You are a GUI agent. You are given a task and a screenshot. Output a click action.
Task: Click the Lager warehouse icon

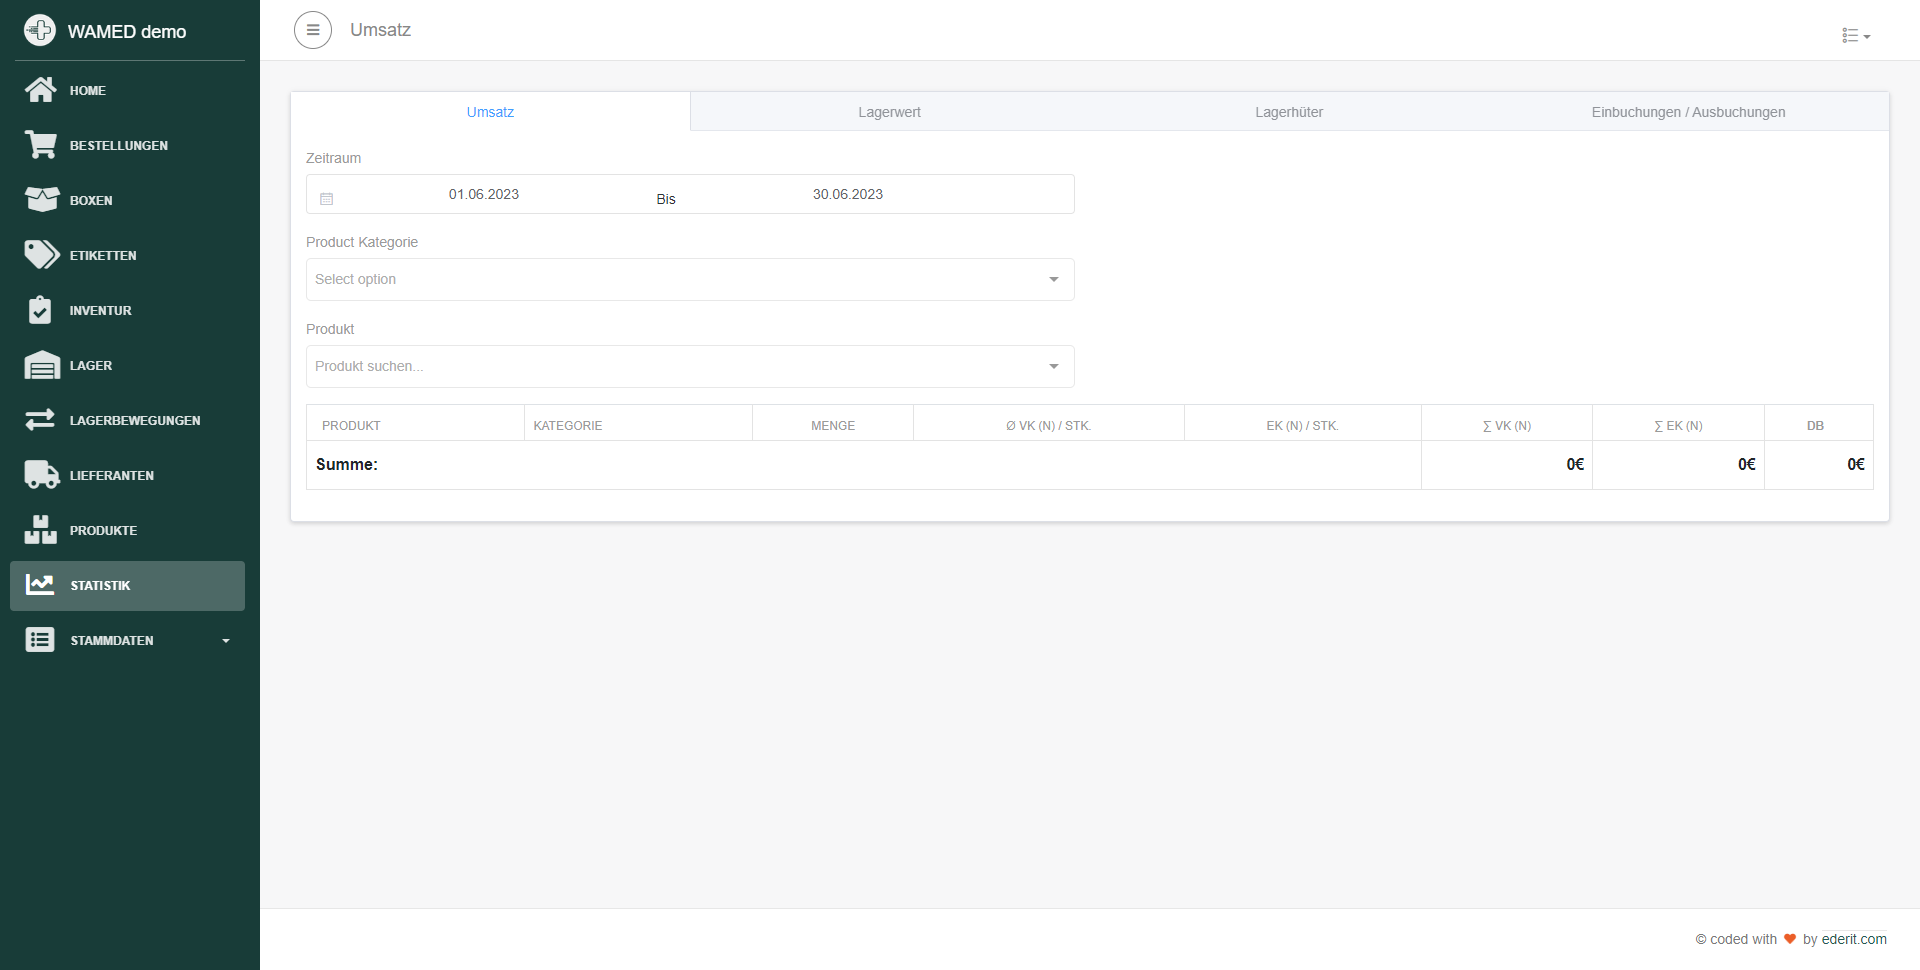click(41, 365)
